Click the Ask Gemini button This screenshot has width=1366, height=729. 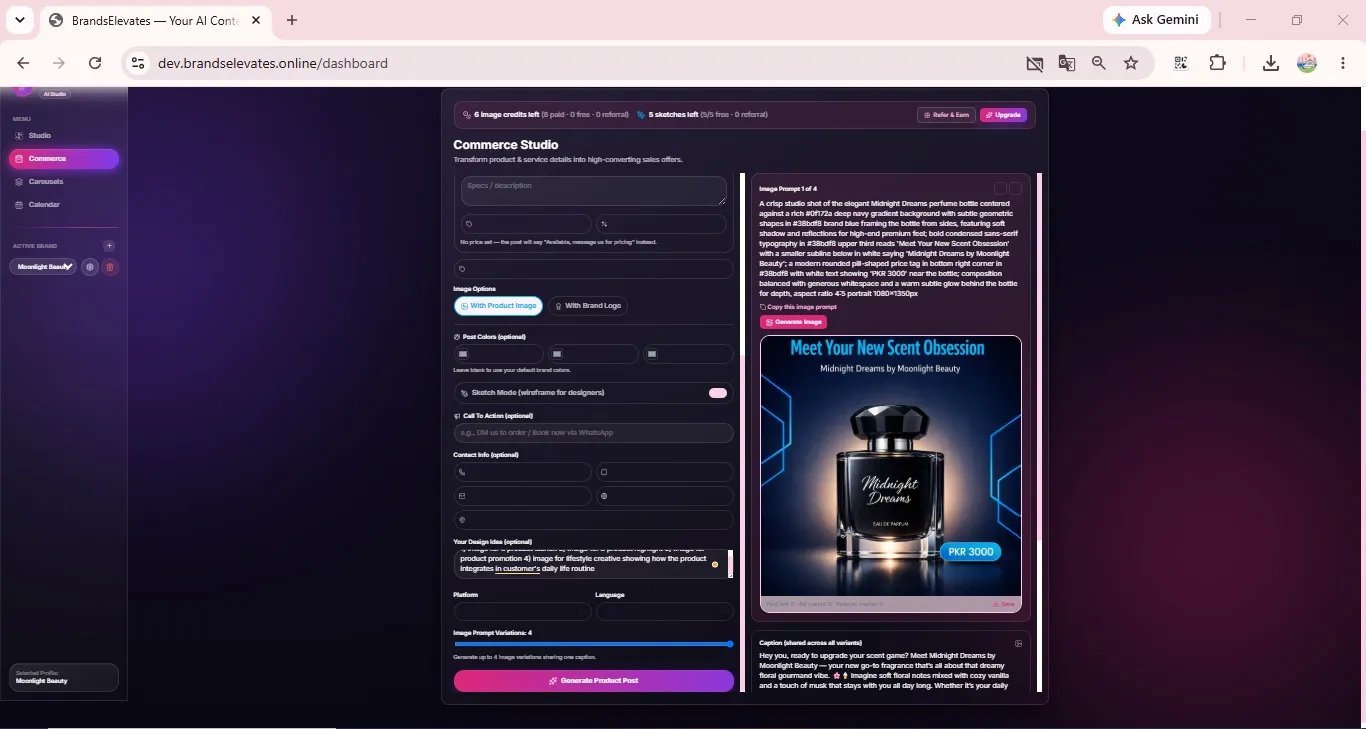click(x=1158, y=20)
